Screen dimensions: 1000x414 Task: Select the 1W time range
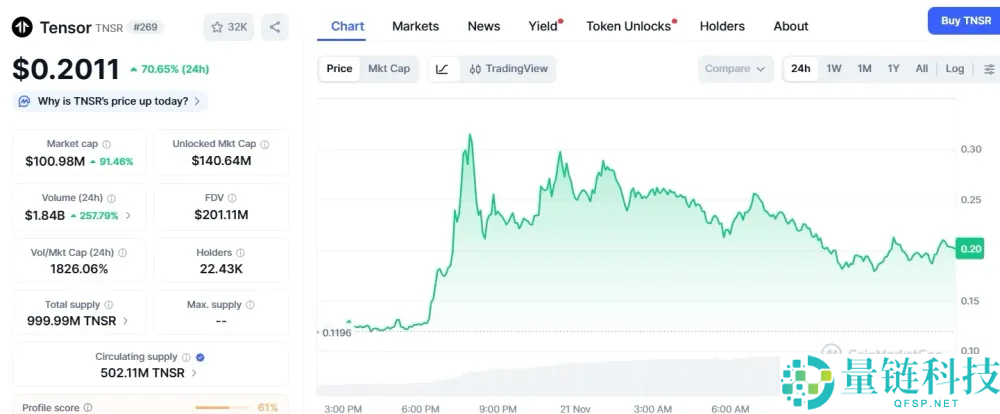click(x=833, y=69)
